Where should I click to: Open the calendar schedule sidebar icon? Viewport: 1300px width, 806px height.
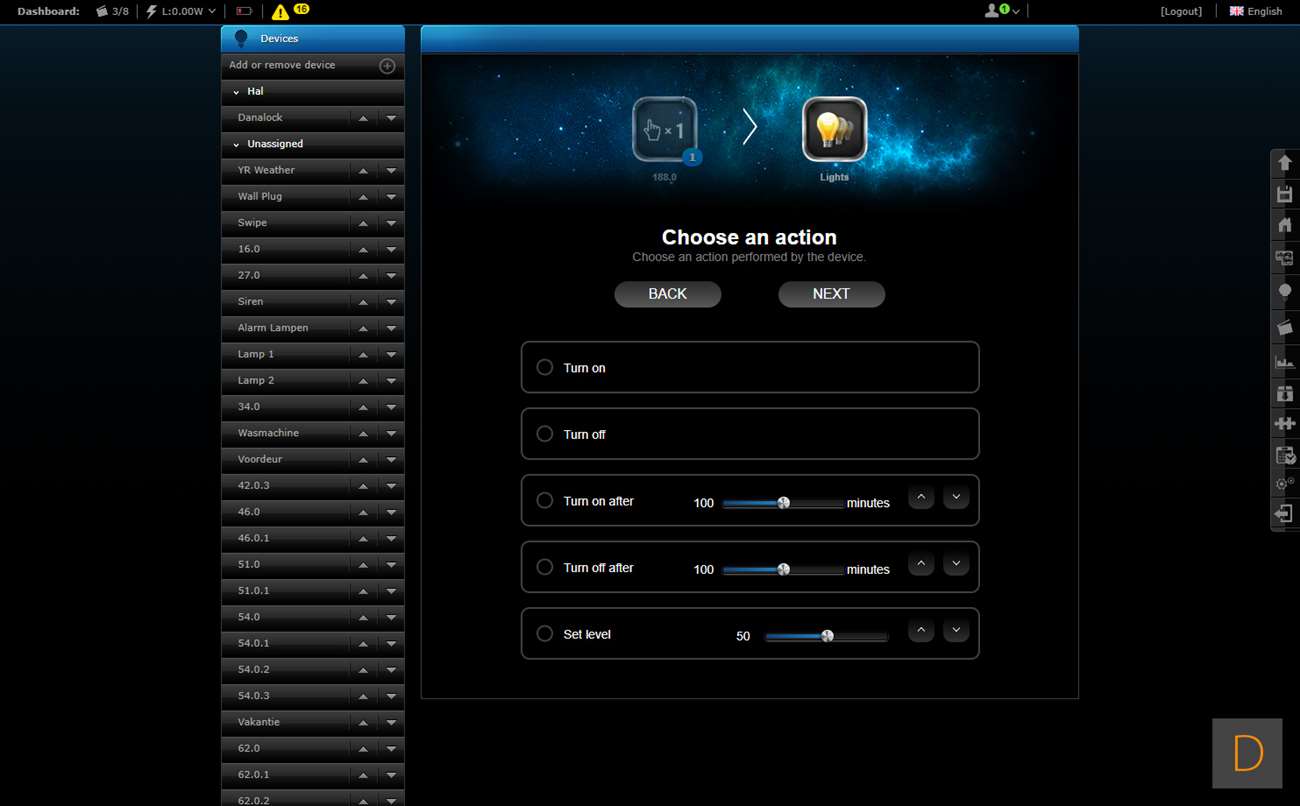[x=1285, y=455]
